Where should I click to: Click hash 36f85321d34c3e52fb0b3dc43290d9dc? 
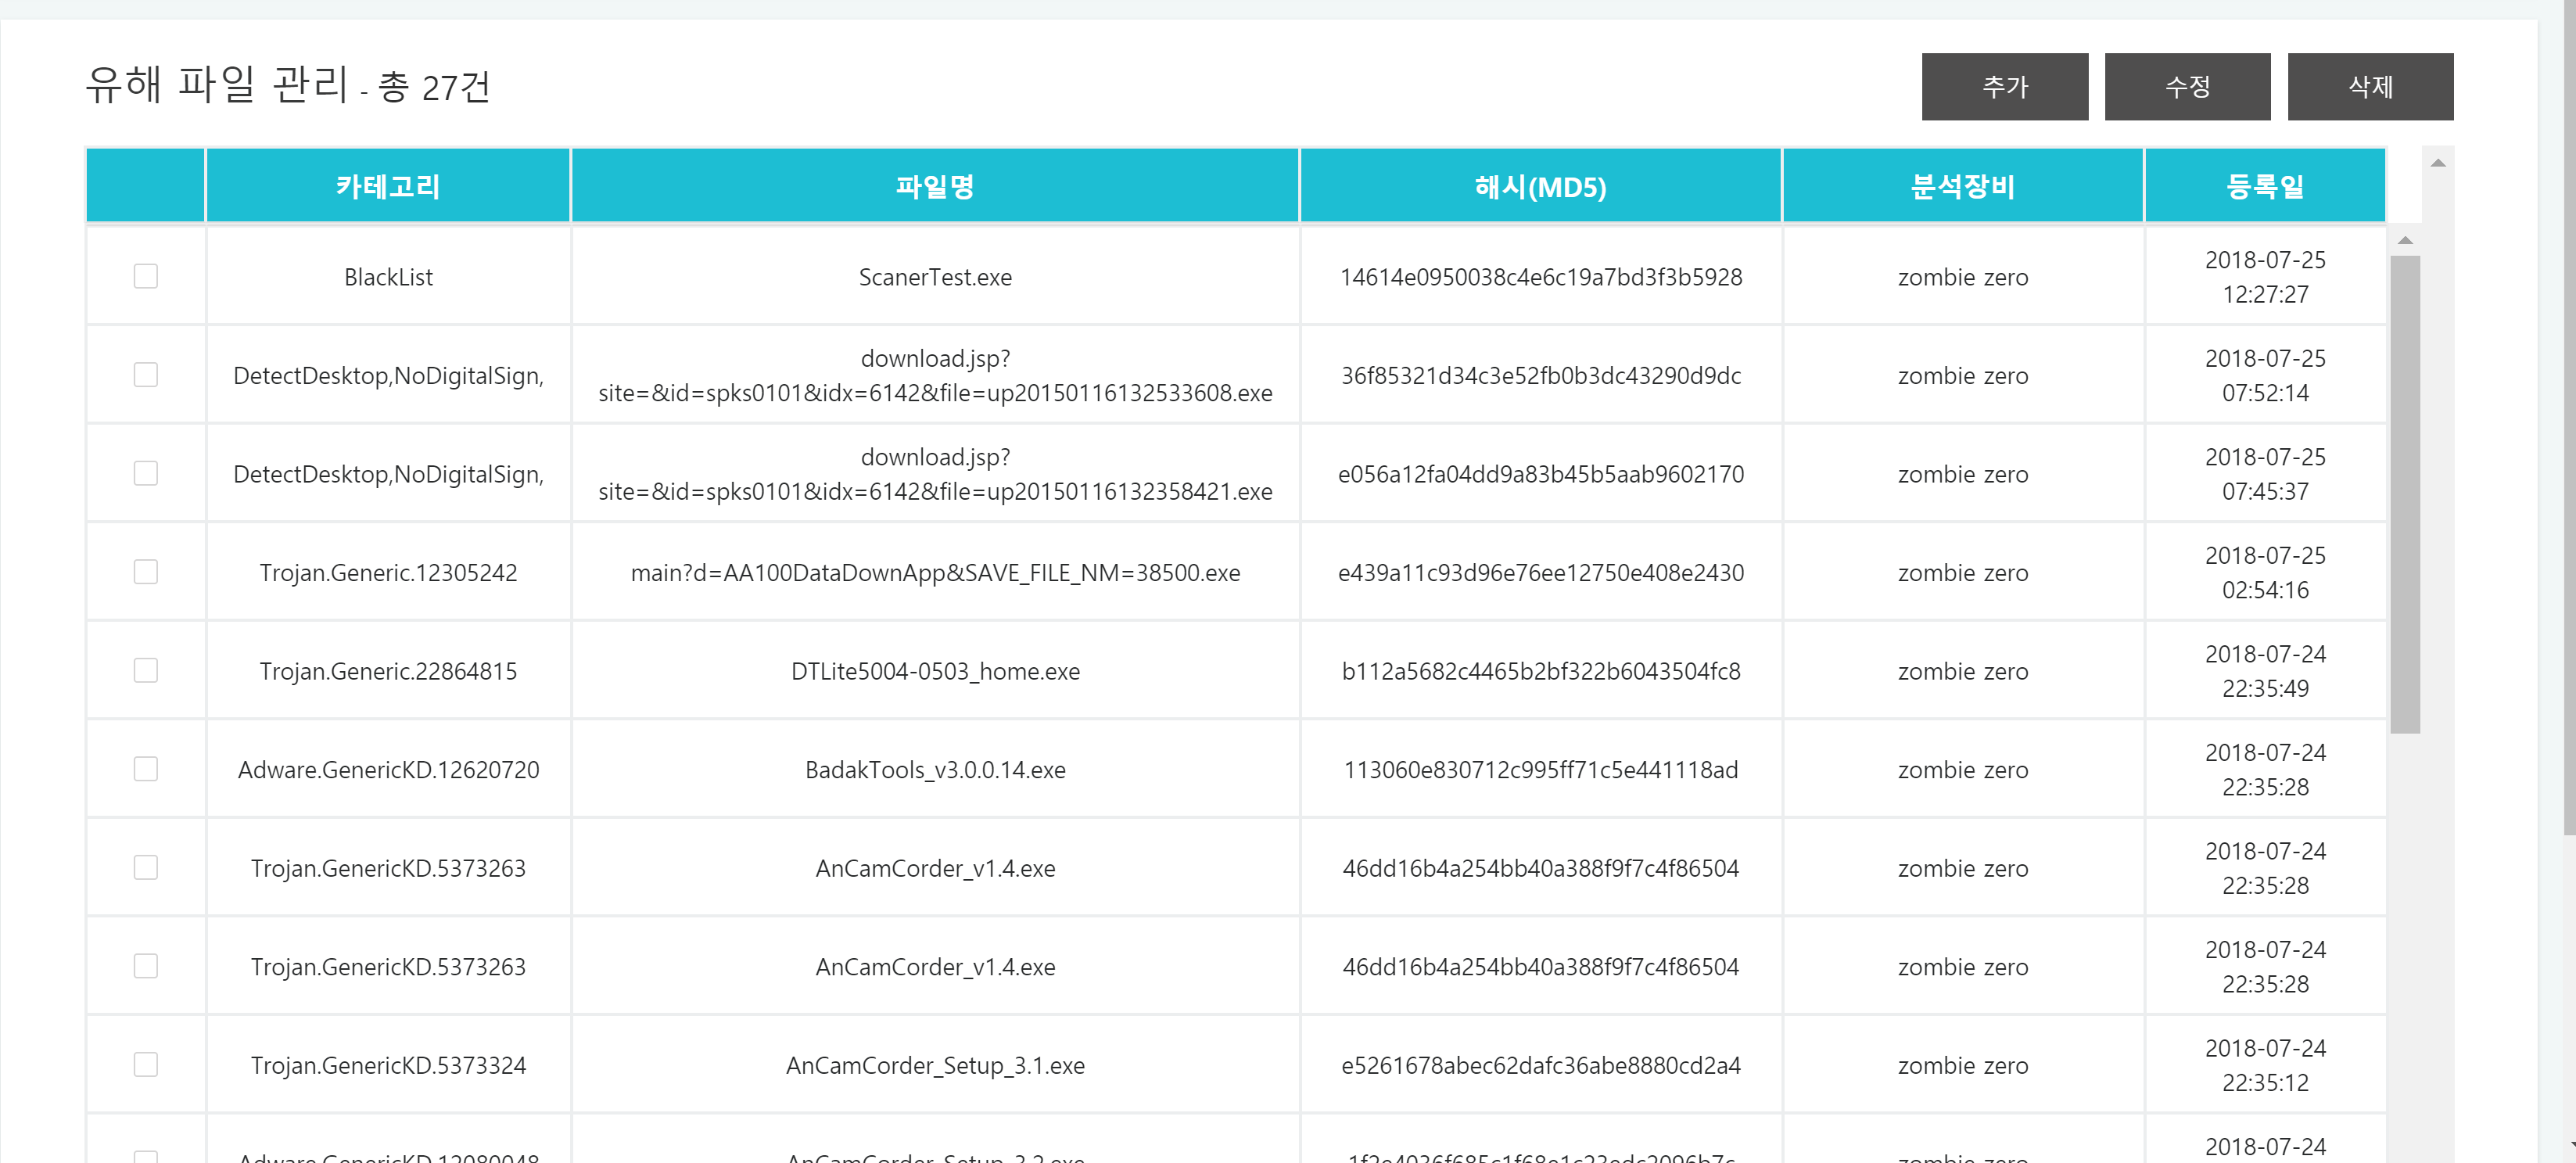click(1540, 376)
